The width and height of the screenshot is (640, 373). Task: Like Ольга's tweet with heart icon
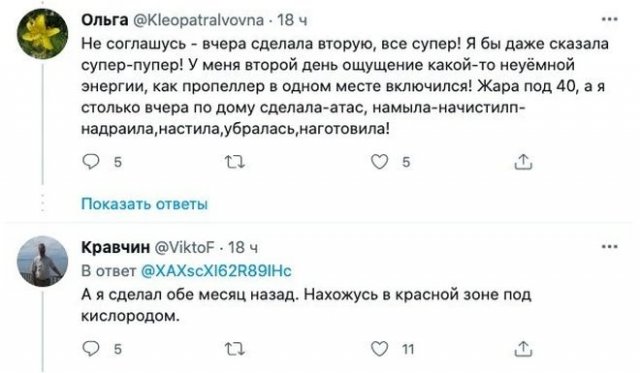pyautogui.click(x=379, y=162)
